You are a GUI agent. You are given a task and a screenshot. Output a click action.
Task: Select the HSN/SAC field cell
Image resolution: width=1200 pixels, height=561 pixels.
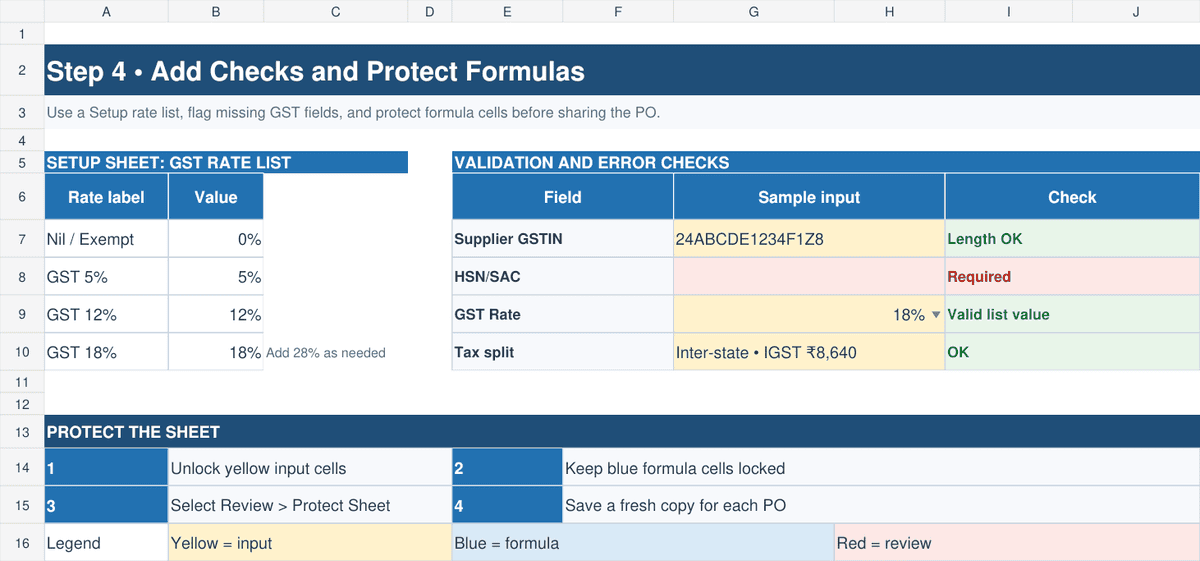pyautogui.click(x=563, y=277)
